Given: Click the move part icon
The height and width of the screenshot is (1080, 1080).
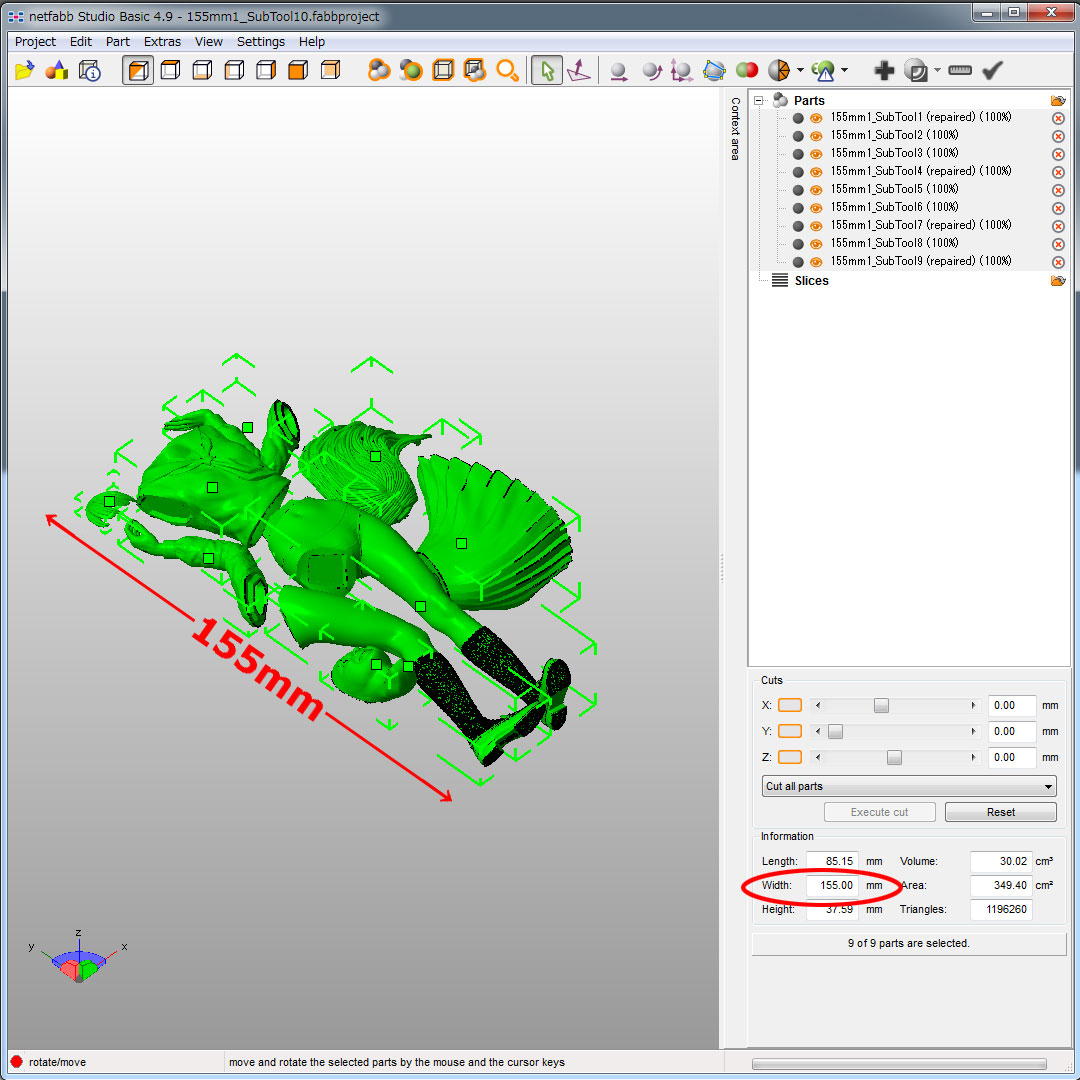Looking at the screenshot, I should click(619, 71).
